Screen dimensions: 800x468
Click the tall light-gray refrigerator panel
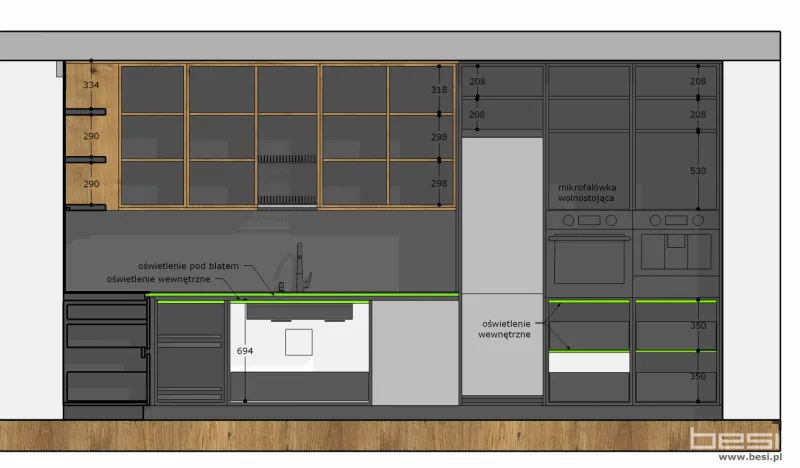tap(502, 266)
